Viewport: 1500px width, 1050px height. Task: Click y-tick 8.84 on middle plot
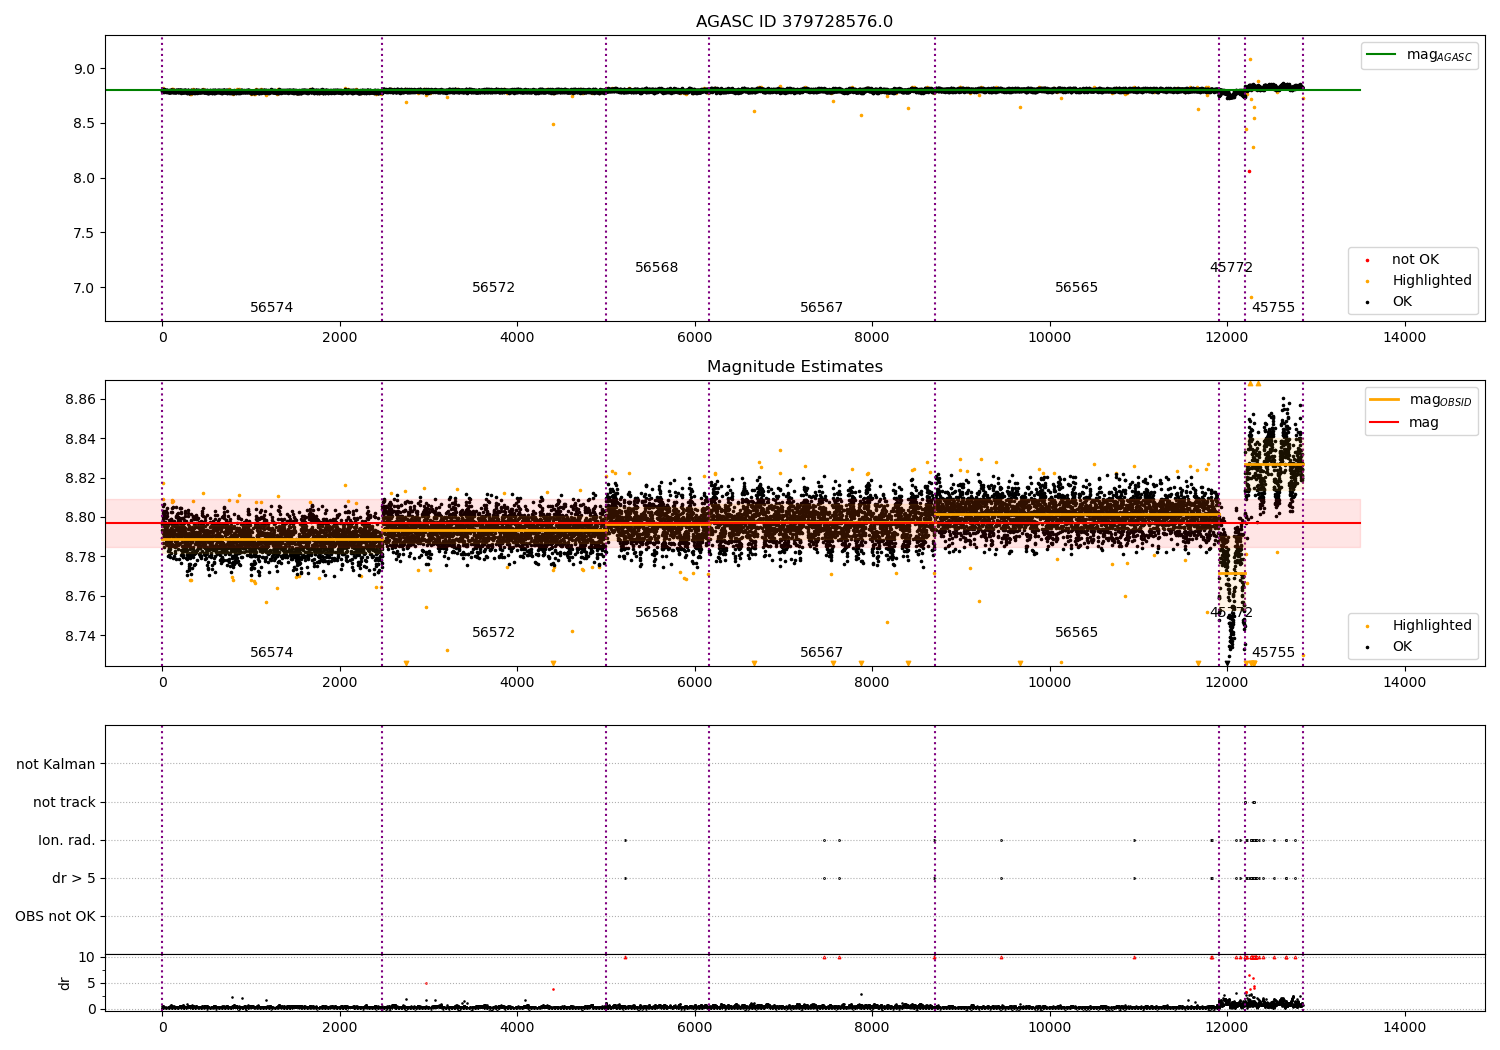80,439
